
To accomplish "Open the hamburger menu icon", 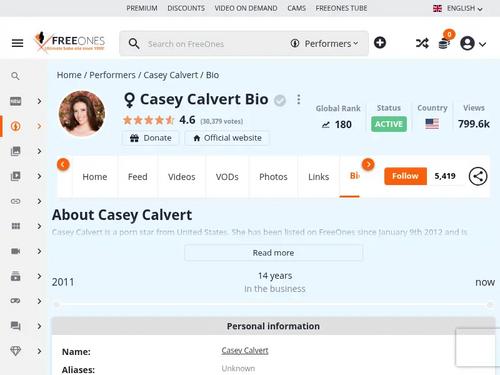I will [17, 43].
